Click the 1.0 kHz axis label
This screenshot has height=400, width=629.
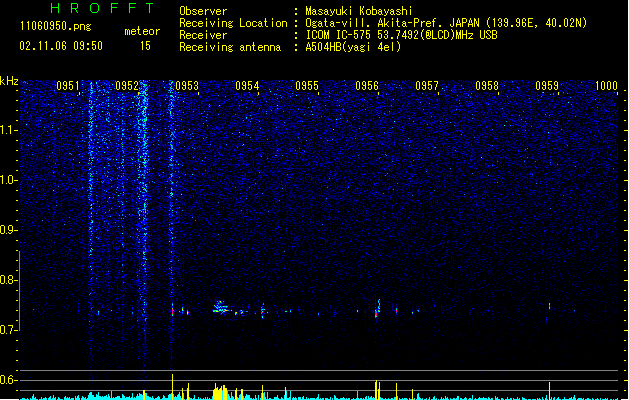9,180
